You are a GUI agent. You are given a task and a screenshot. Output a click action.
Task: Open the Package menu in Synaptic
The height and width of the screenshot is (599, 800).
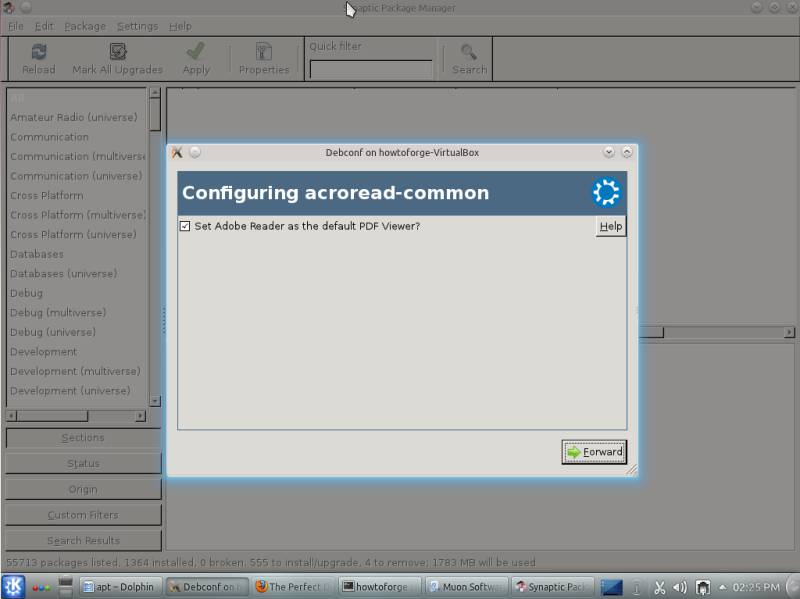point(85,26)
